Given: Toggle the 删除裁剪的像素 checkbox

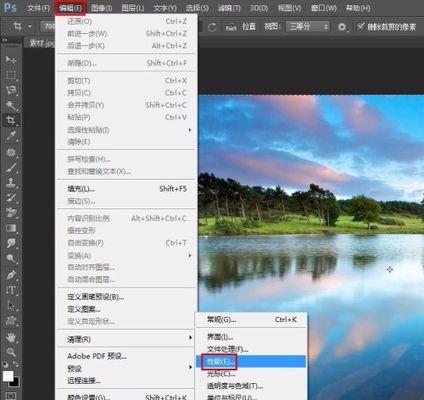Looking at the screenshot, I should pos(360,26).
